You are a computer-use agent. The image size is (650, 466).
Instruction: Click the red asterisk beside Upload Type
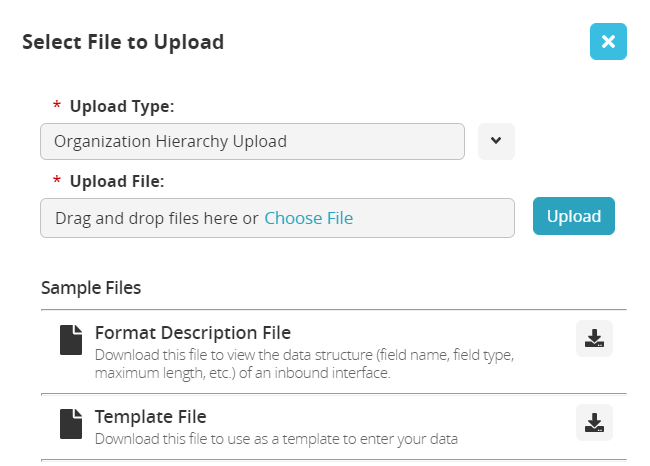coord(56,106)
